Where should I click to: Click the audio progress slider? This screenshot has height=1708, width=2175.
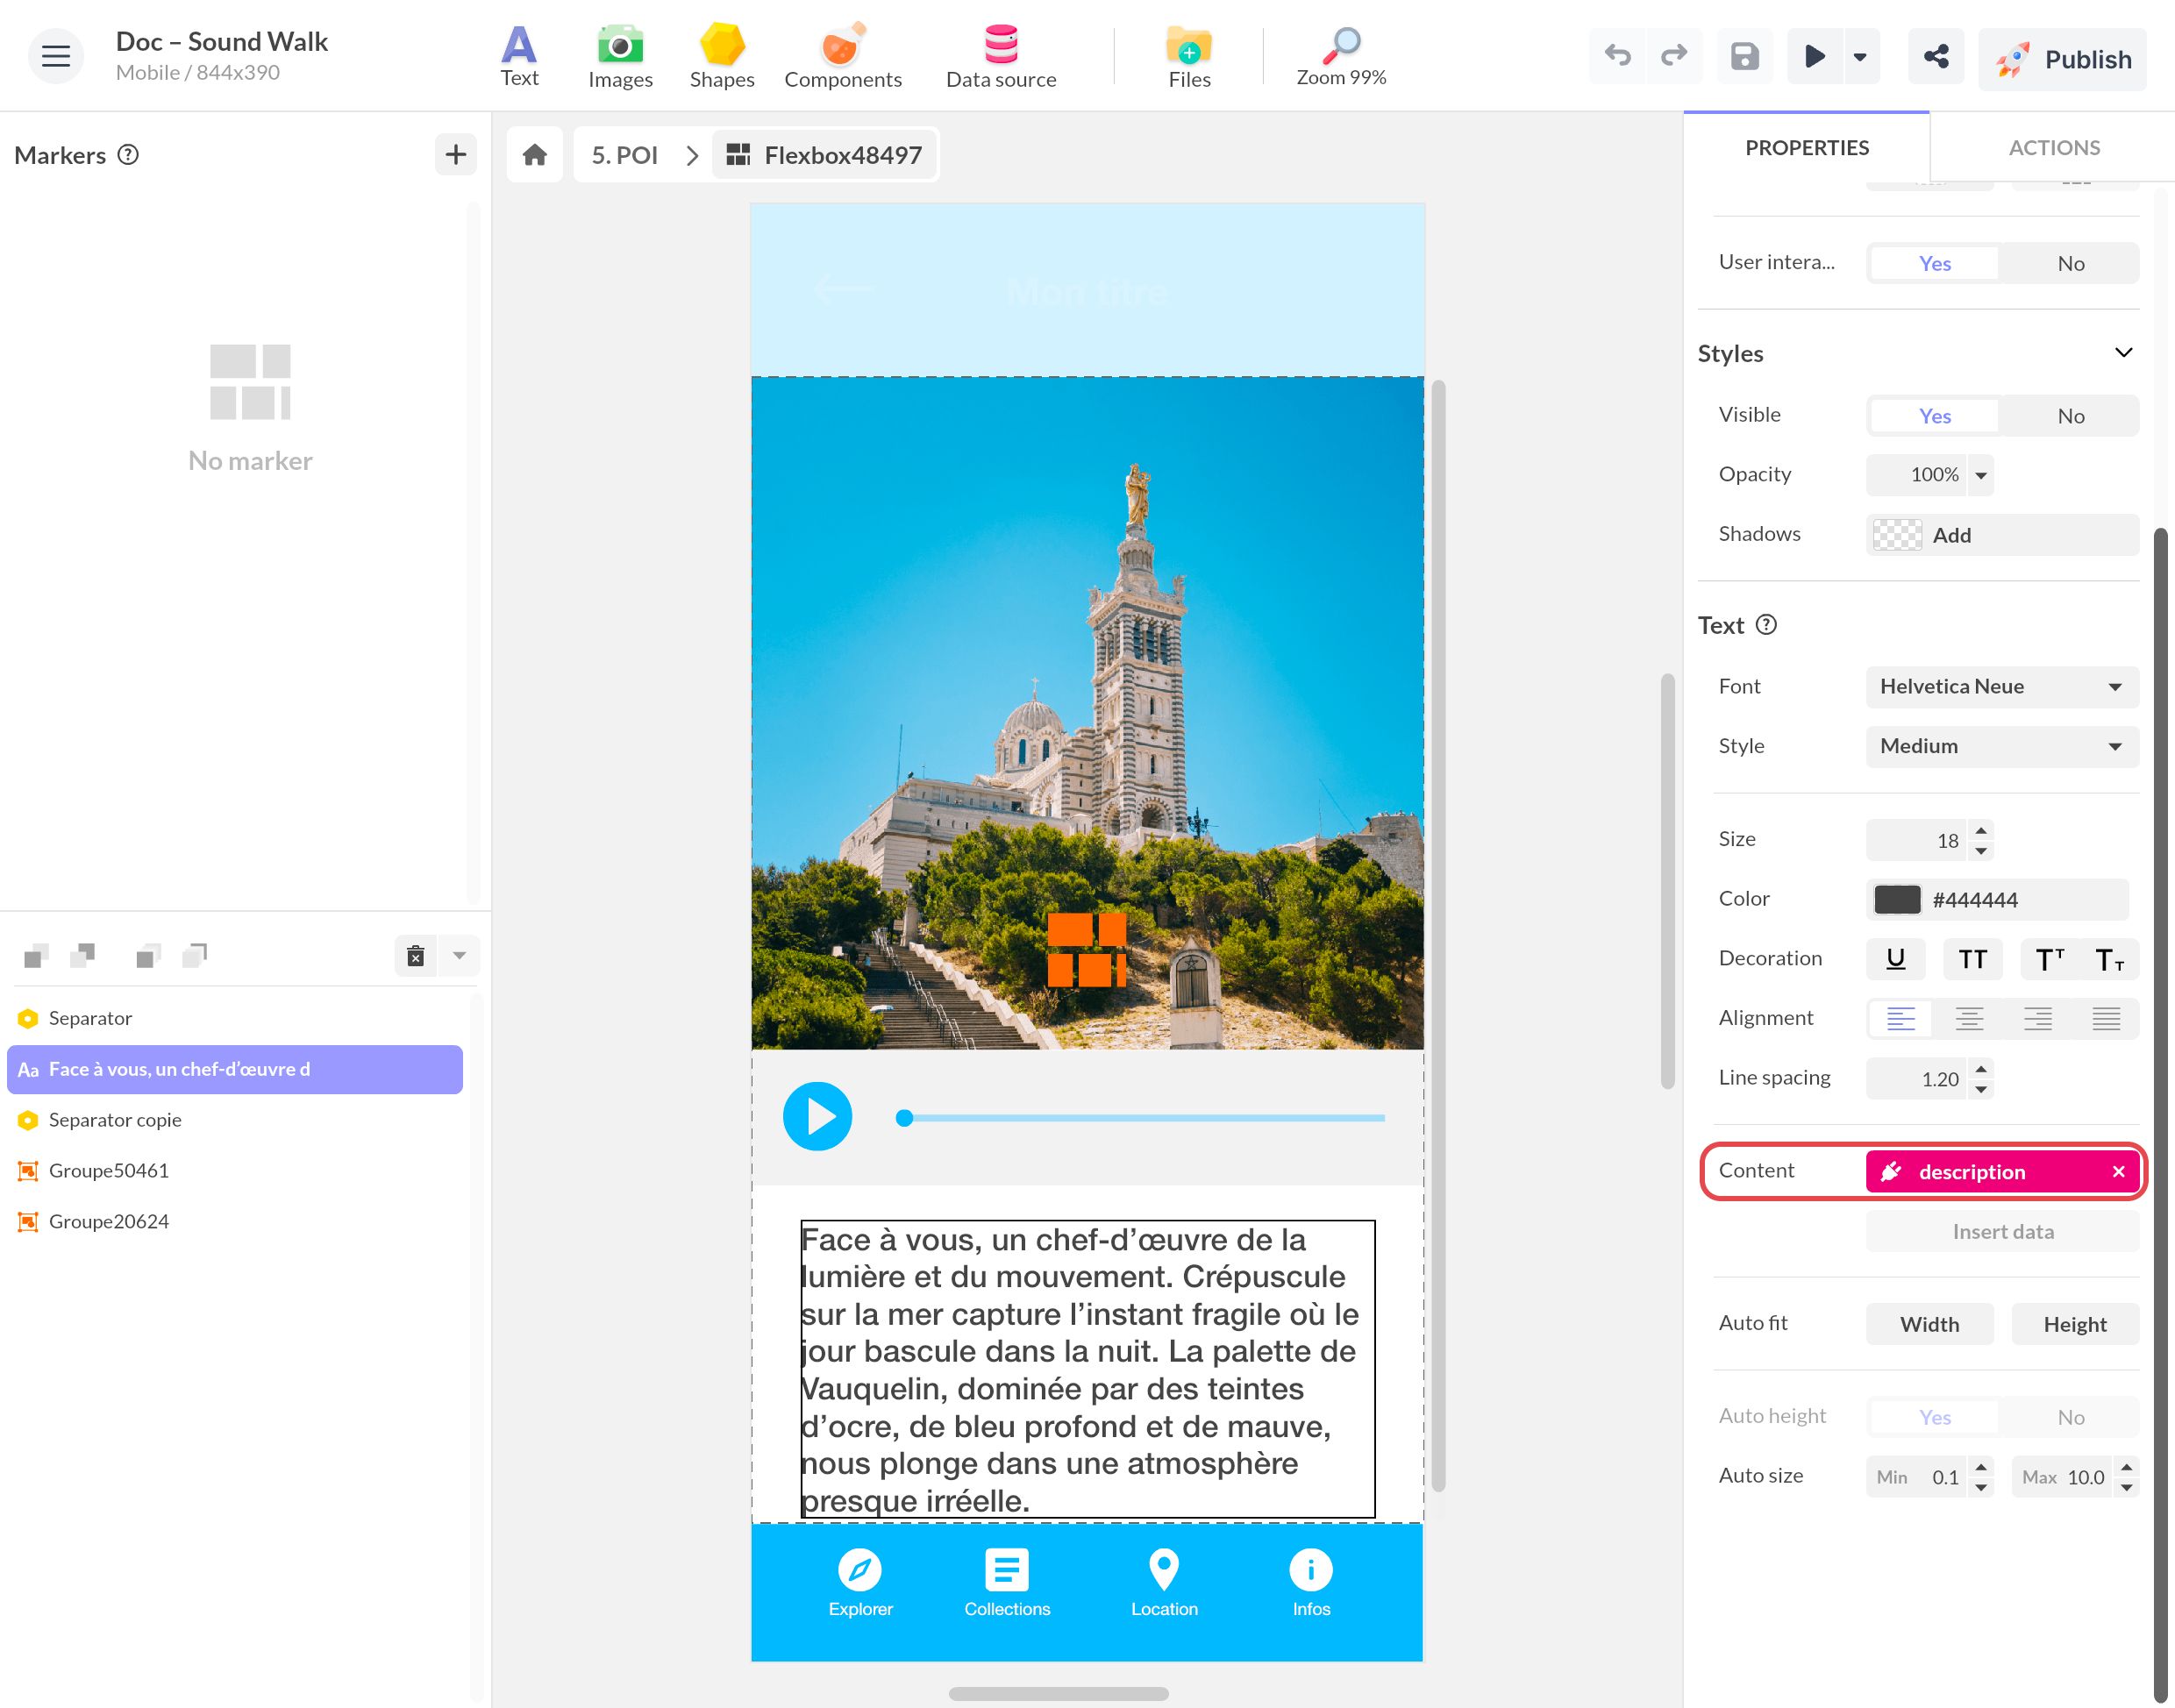[1140, 1118]
